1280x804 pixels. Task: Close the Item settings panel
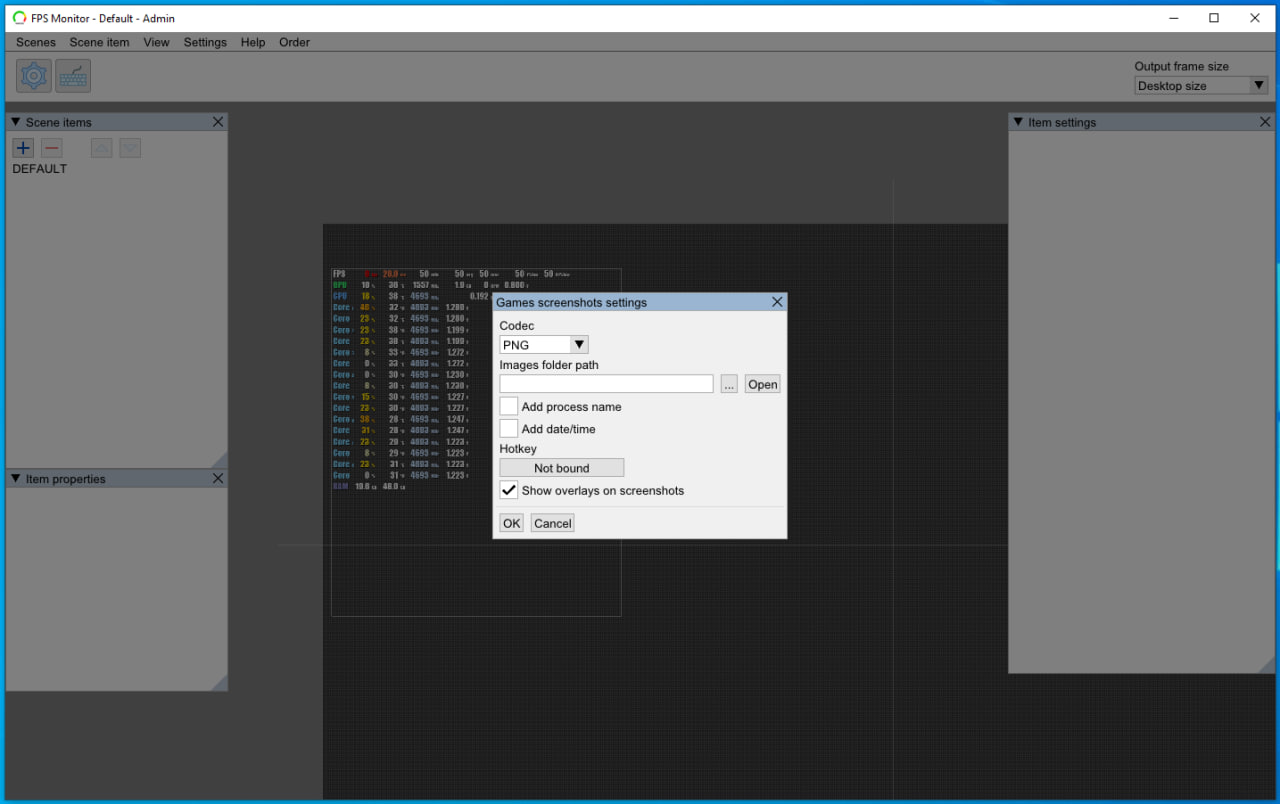(1265, 122)
